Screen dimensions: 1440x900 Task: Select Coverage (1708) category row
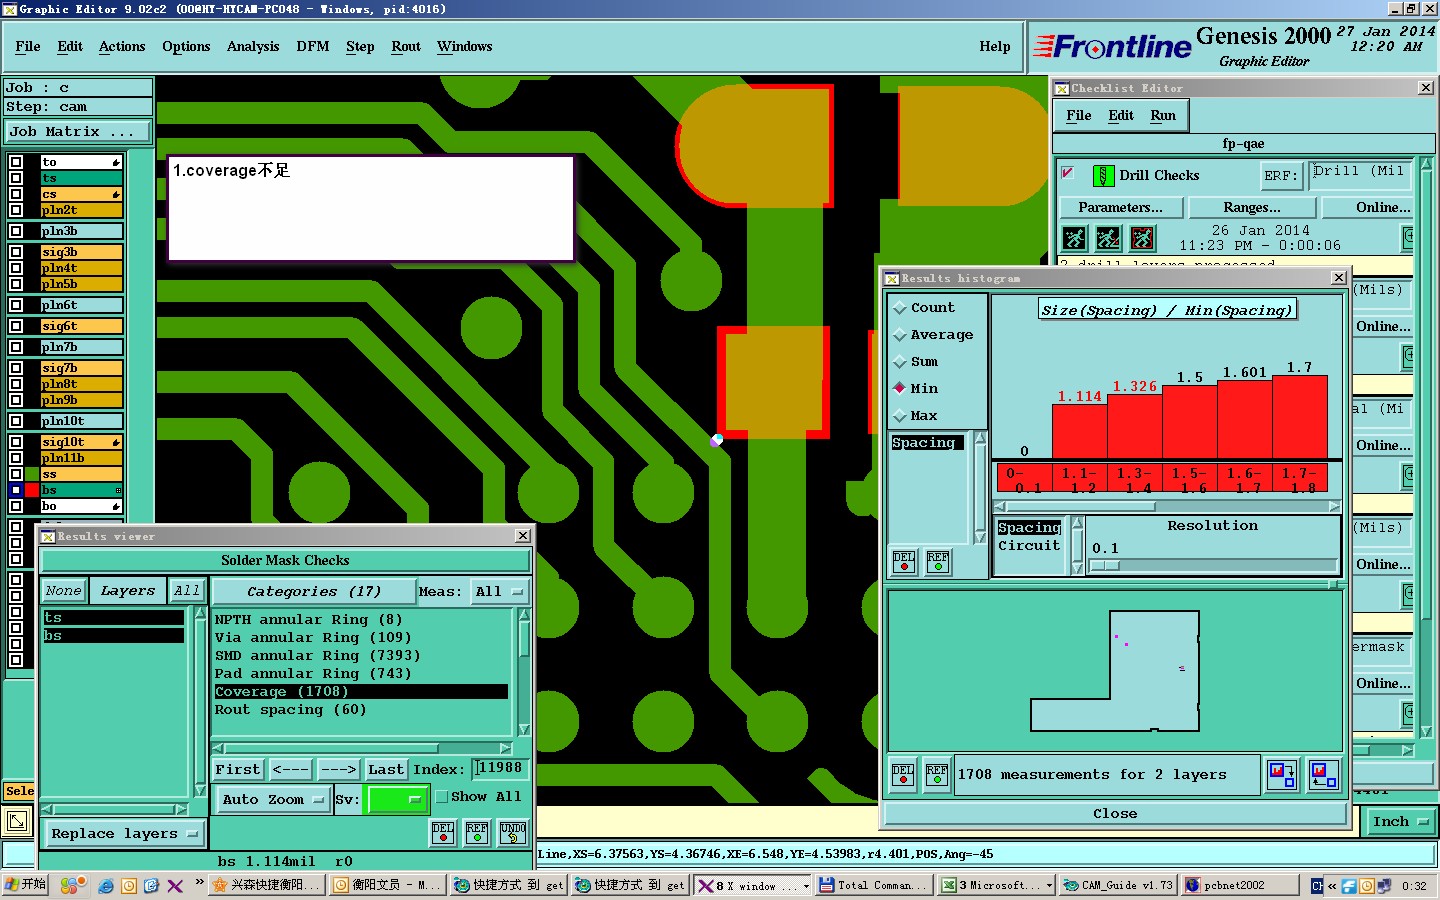coord(361,692)
